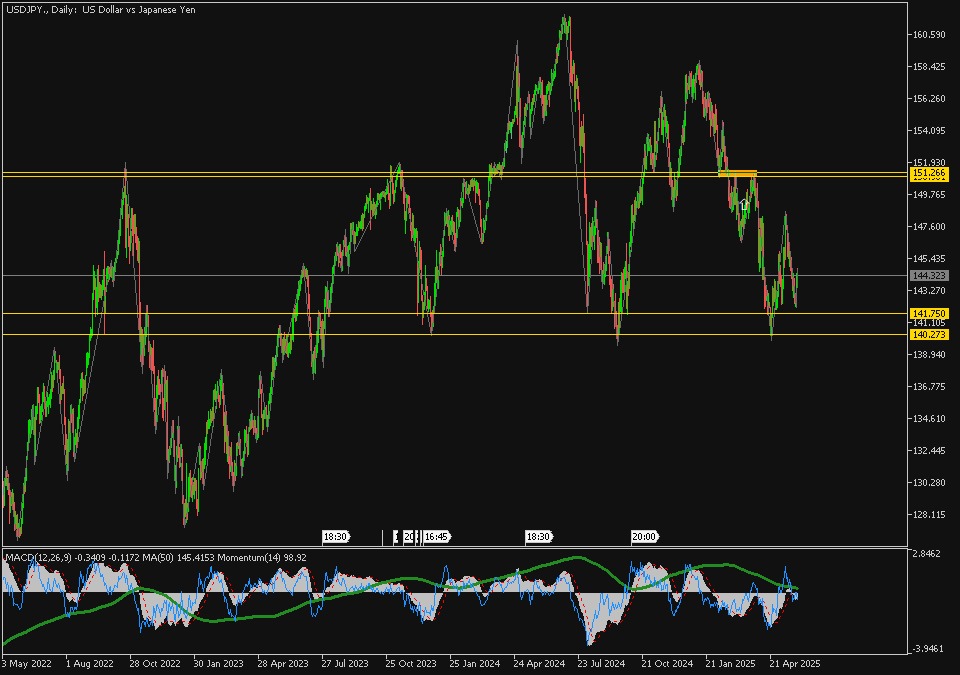This screenshot has width=960, height=675.
Task: Click the 27 Jul 2023 date label
Action: 345,663
